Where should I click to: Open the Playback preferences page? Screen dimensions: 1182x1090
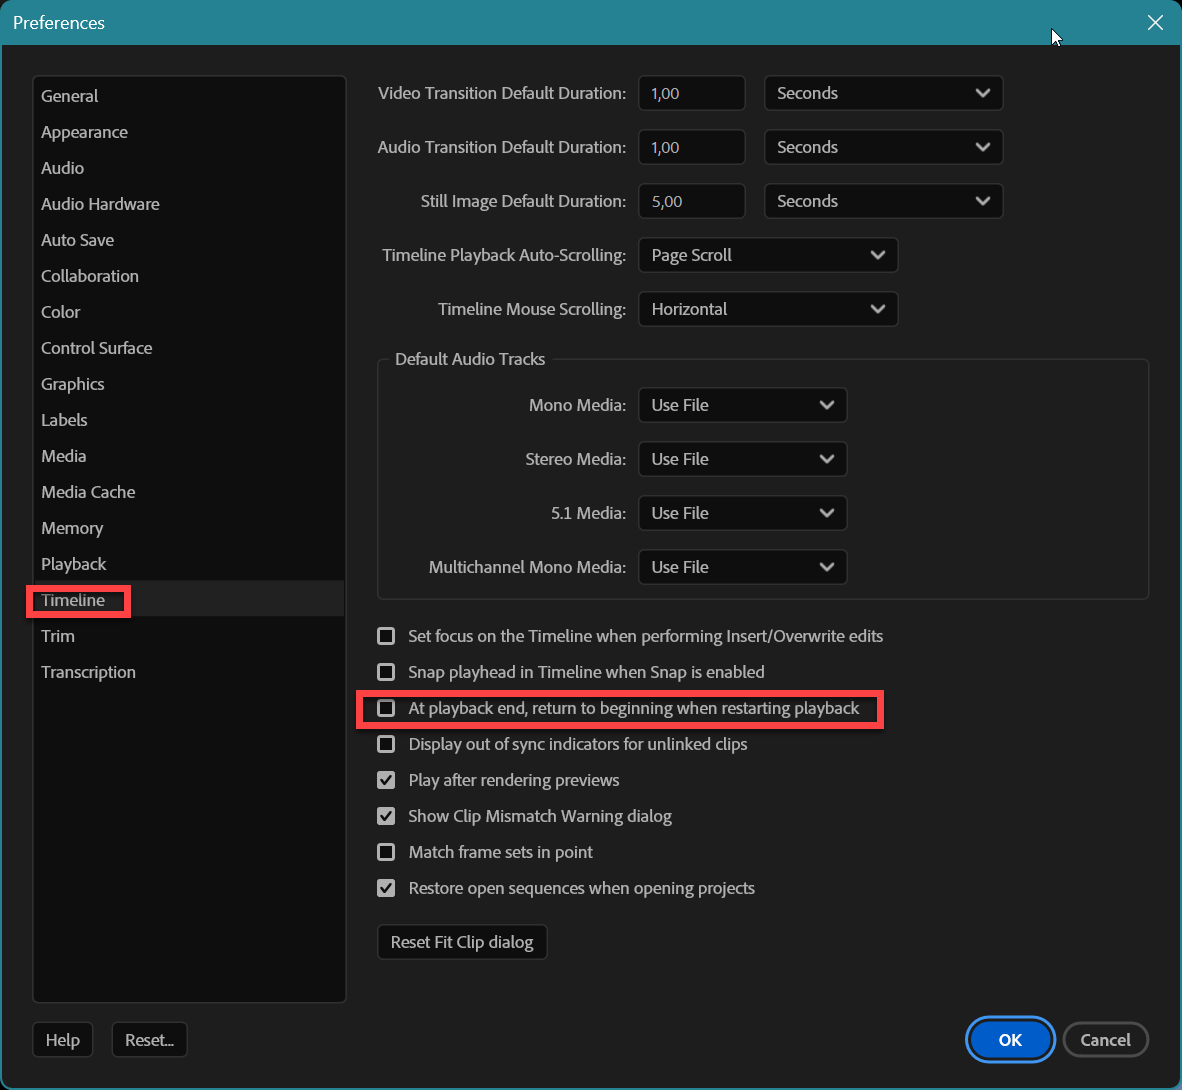pos(73,564)
